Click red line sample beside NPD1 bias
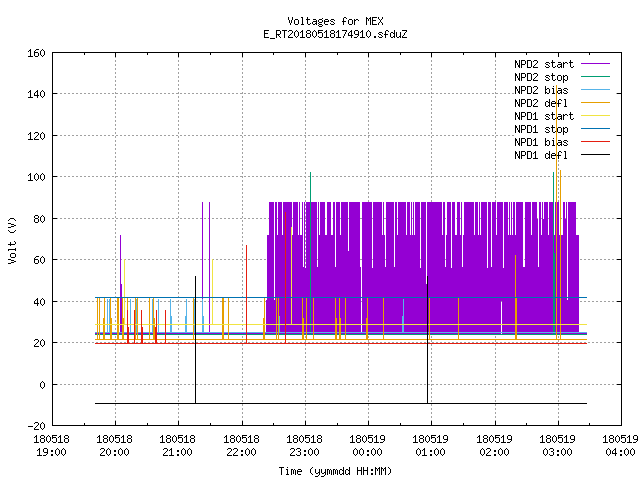The width and height of the screenshot is (640, 480). click(x=596, y=142)
